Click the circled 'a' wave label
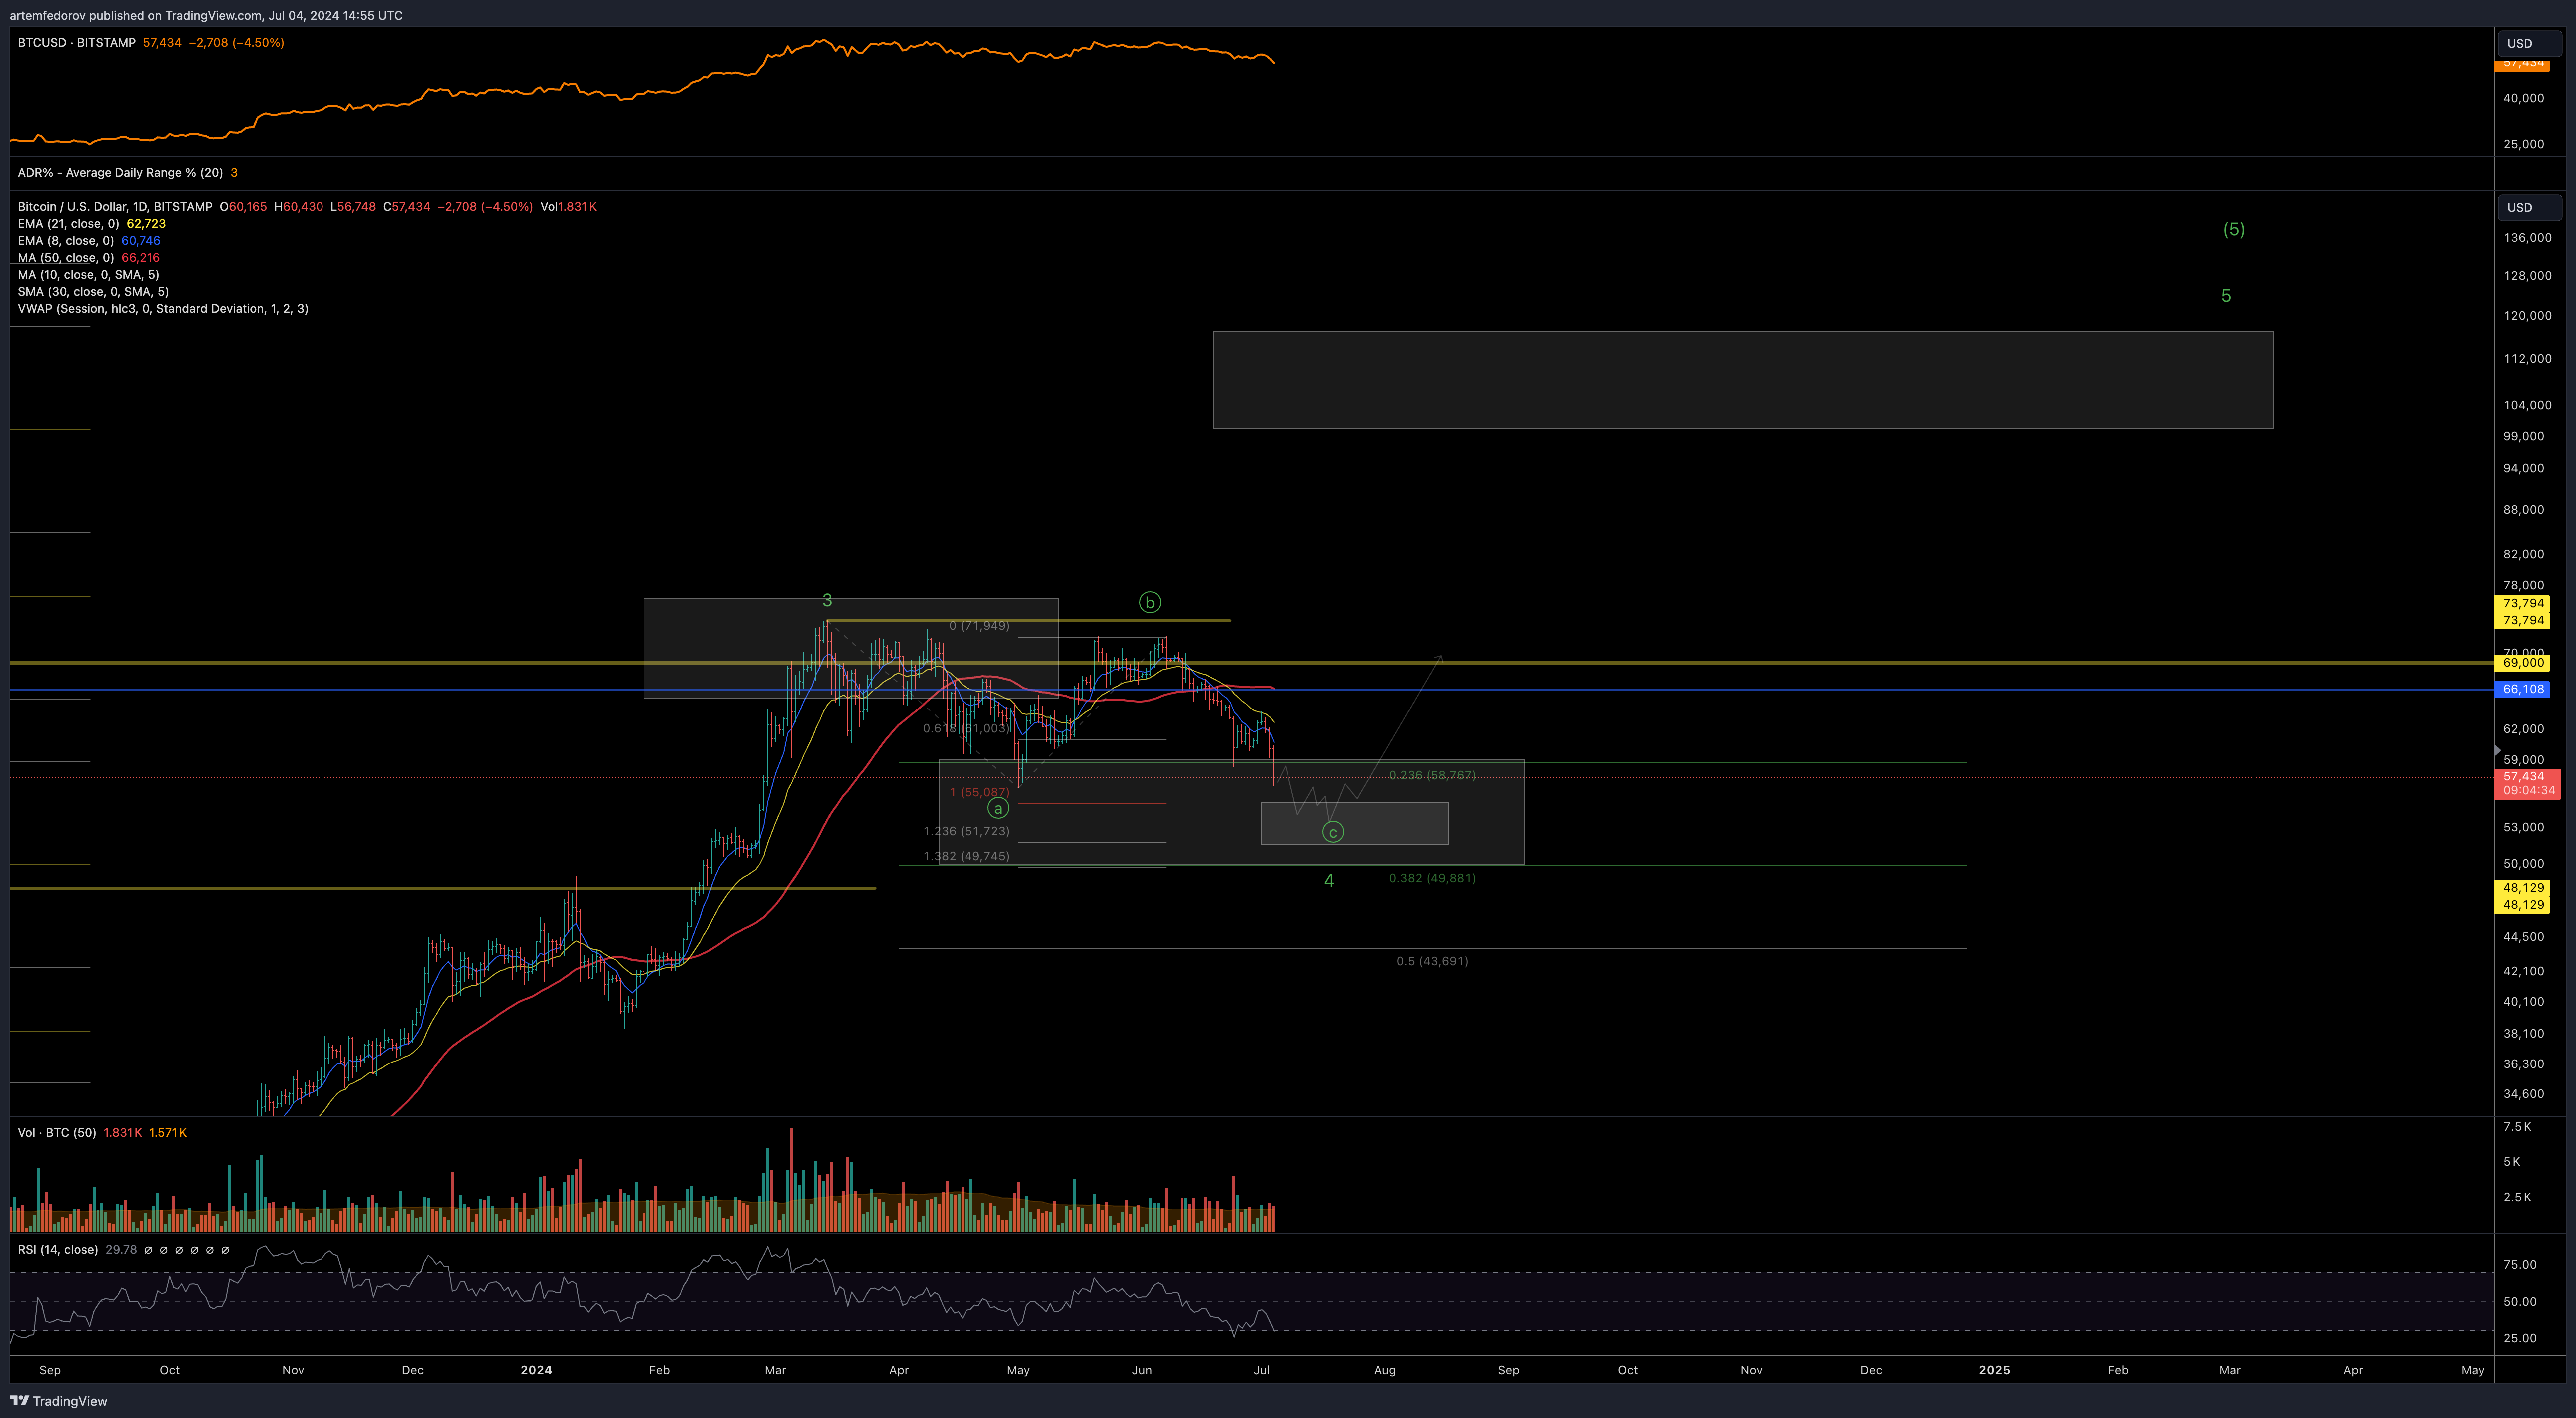The height and width of the screenshot is (1418, 2576). pos(998,808)
